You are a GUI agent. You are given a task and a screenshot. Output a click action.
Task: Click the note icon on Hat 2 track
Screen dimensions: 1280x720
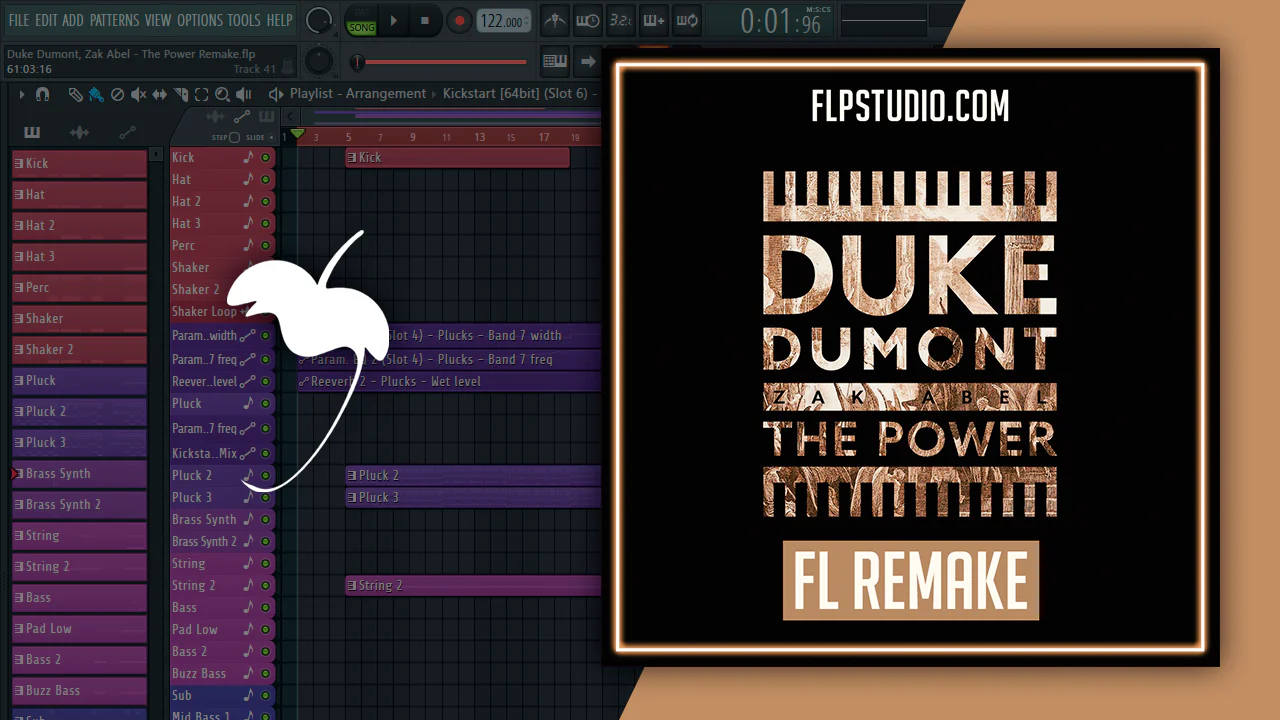pyautogui.click(x=248, y=201)
